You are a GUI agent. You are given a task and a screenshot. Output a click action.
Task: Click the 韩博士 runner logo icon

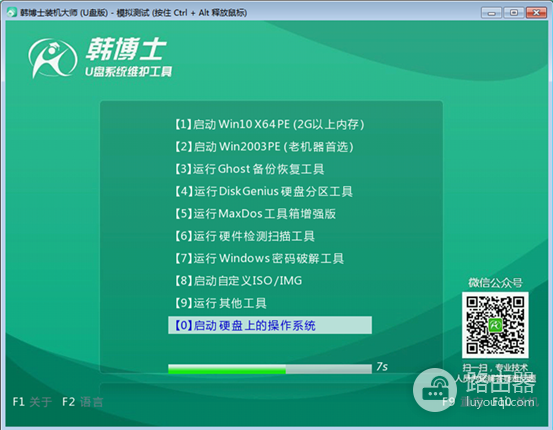click(x=53, y=58)
